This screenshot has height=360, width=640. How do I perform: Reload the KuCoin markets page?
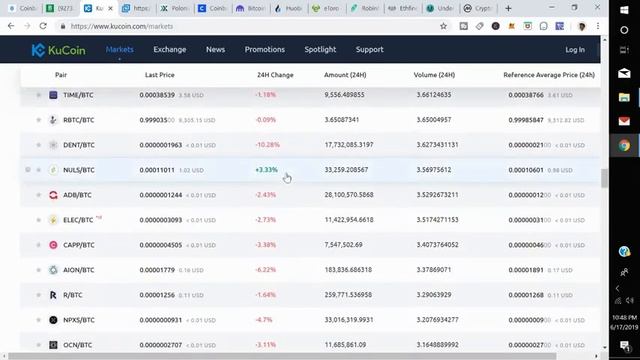tap(43, 26)
